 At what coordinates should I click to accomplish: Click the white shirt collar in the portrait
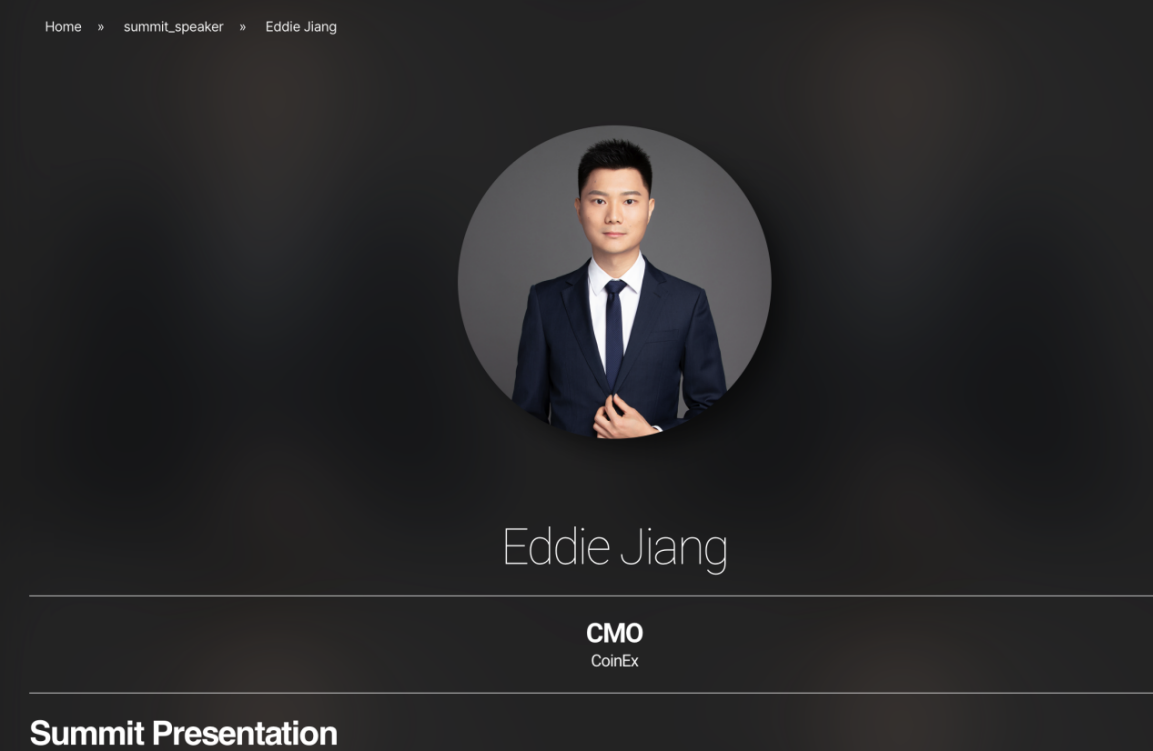(x=616, y=271)
